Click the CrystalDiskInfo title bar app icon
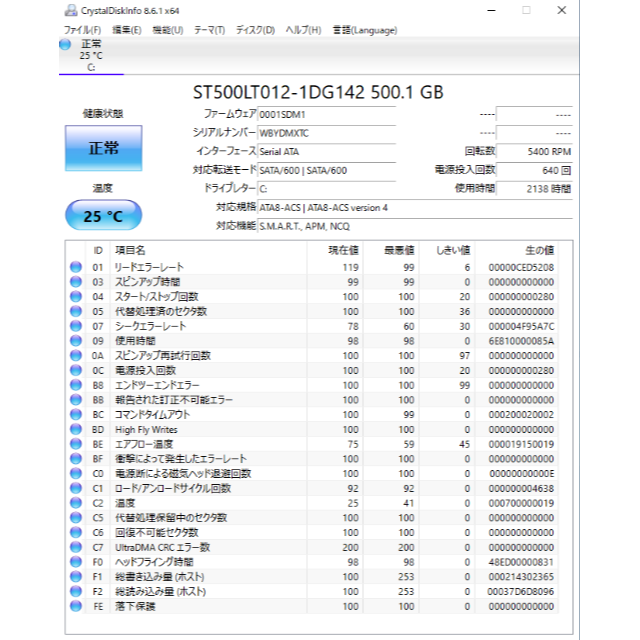Screen dimensions: 640x640 (71, 10)
